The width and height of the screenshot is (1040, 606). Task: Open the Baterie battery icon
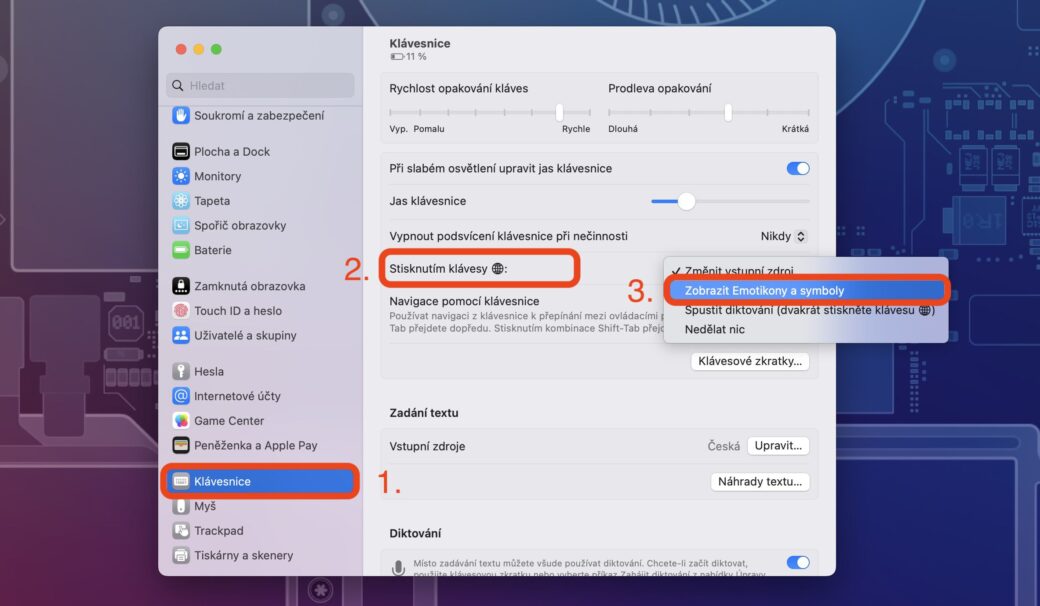(181, 250)
